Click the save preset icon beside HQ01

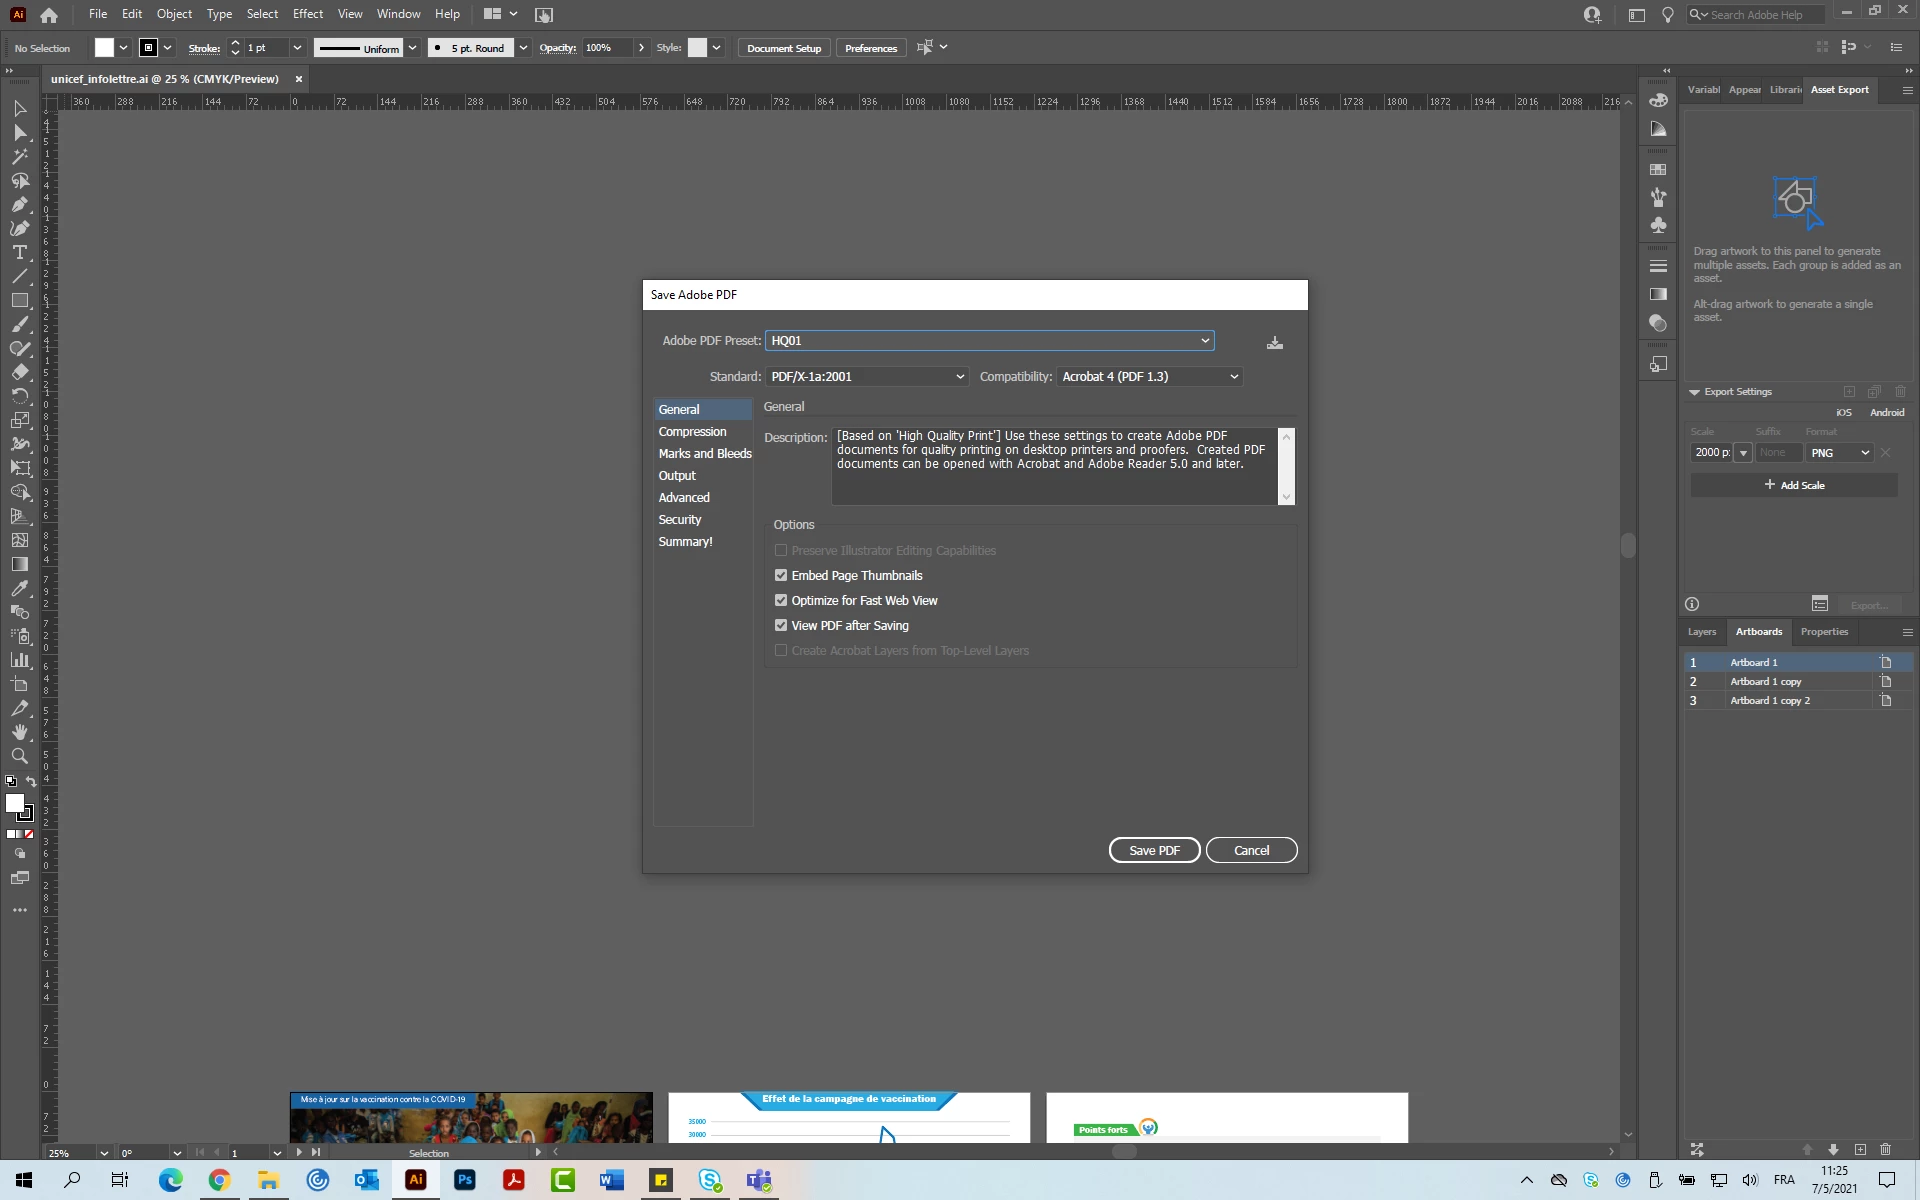[x=1274, y=343]
